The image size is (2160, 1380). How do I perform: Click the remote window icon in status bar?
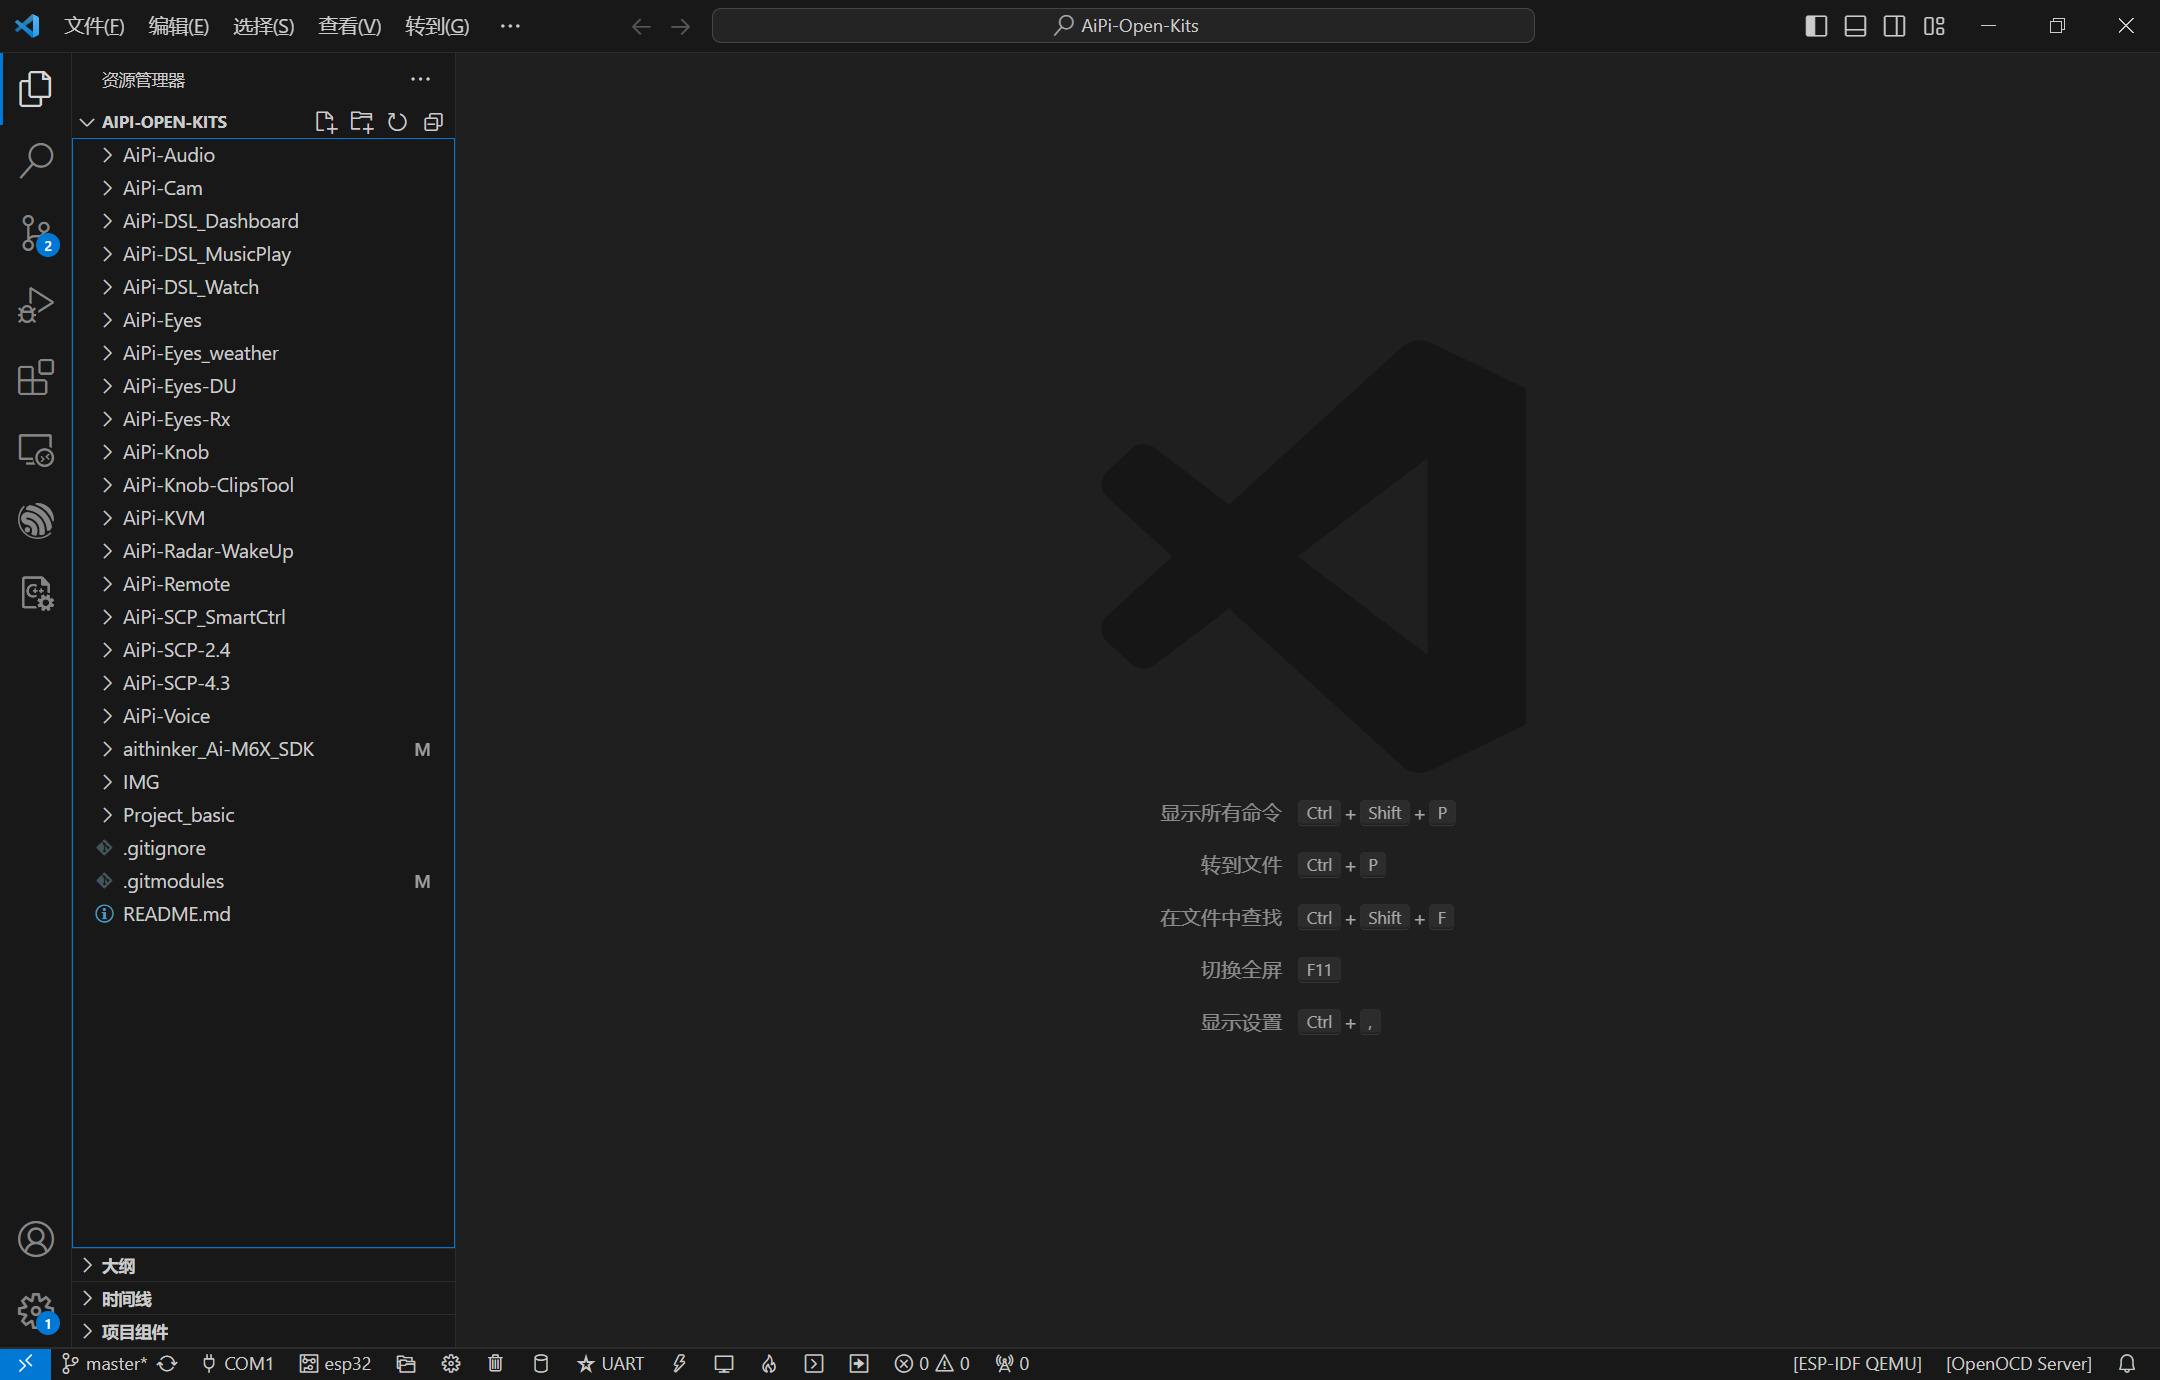coord(25,1364)
